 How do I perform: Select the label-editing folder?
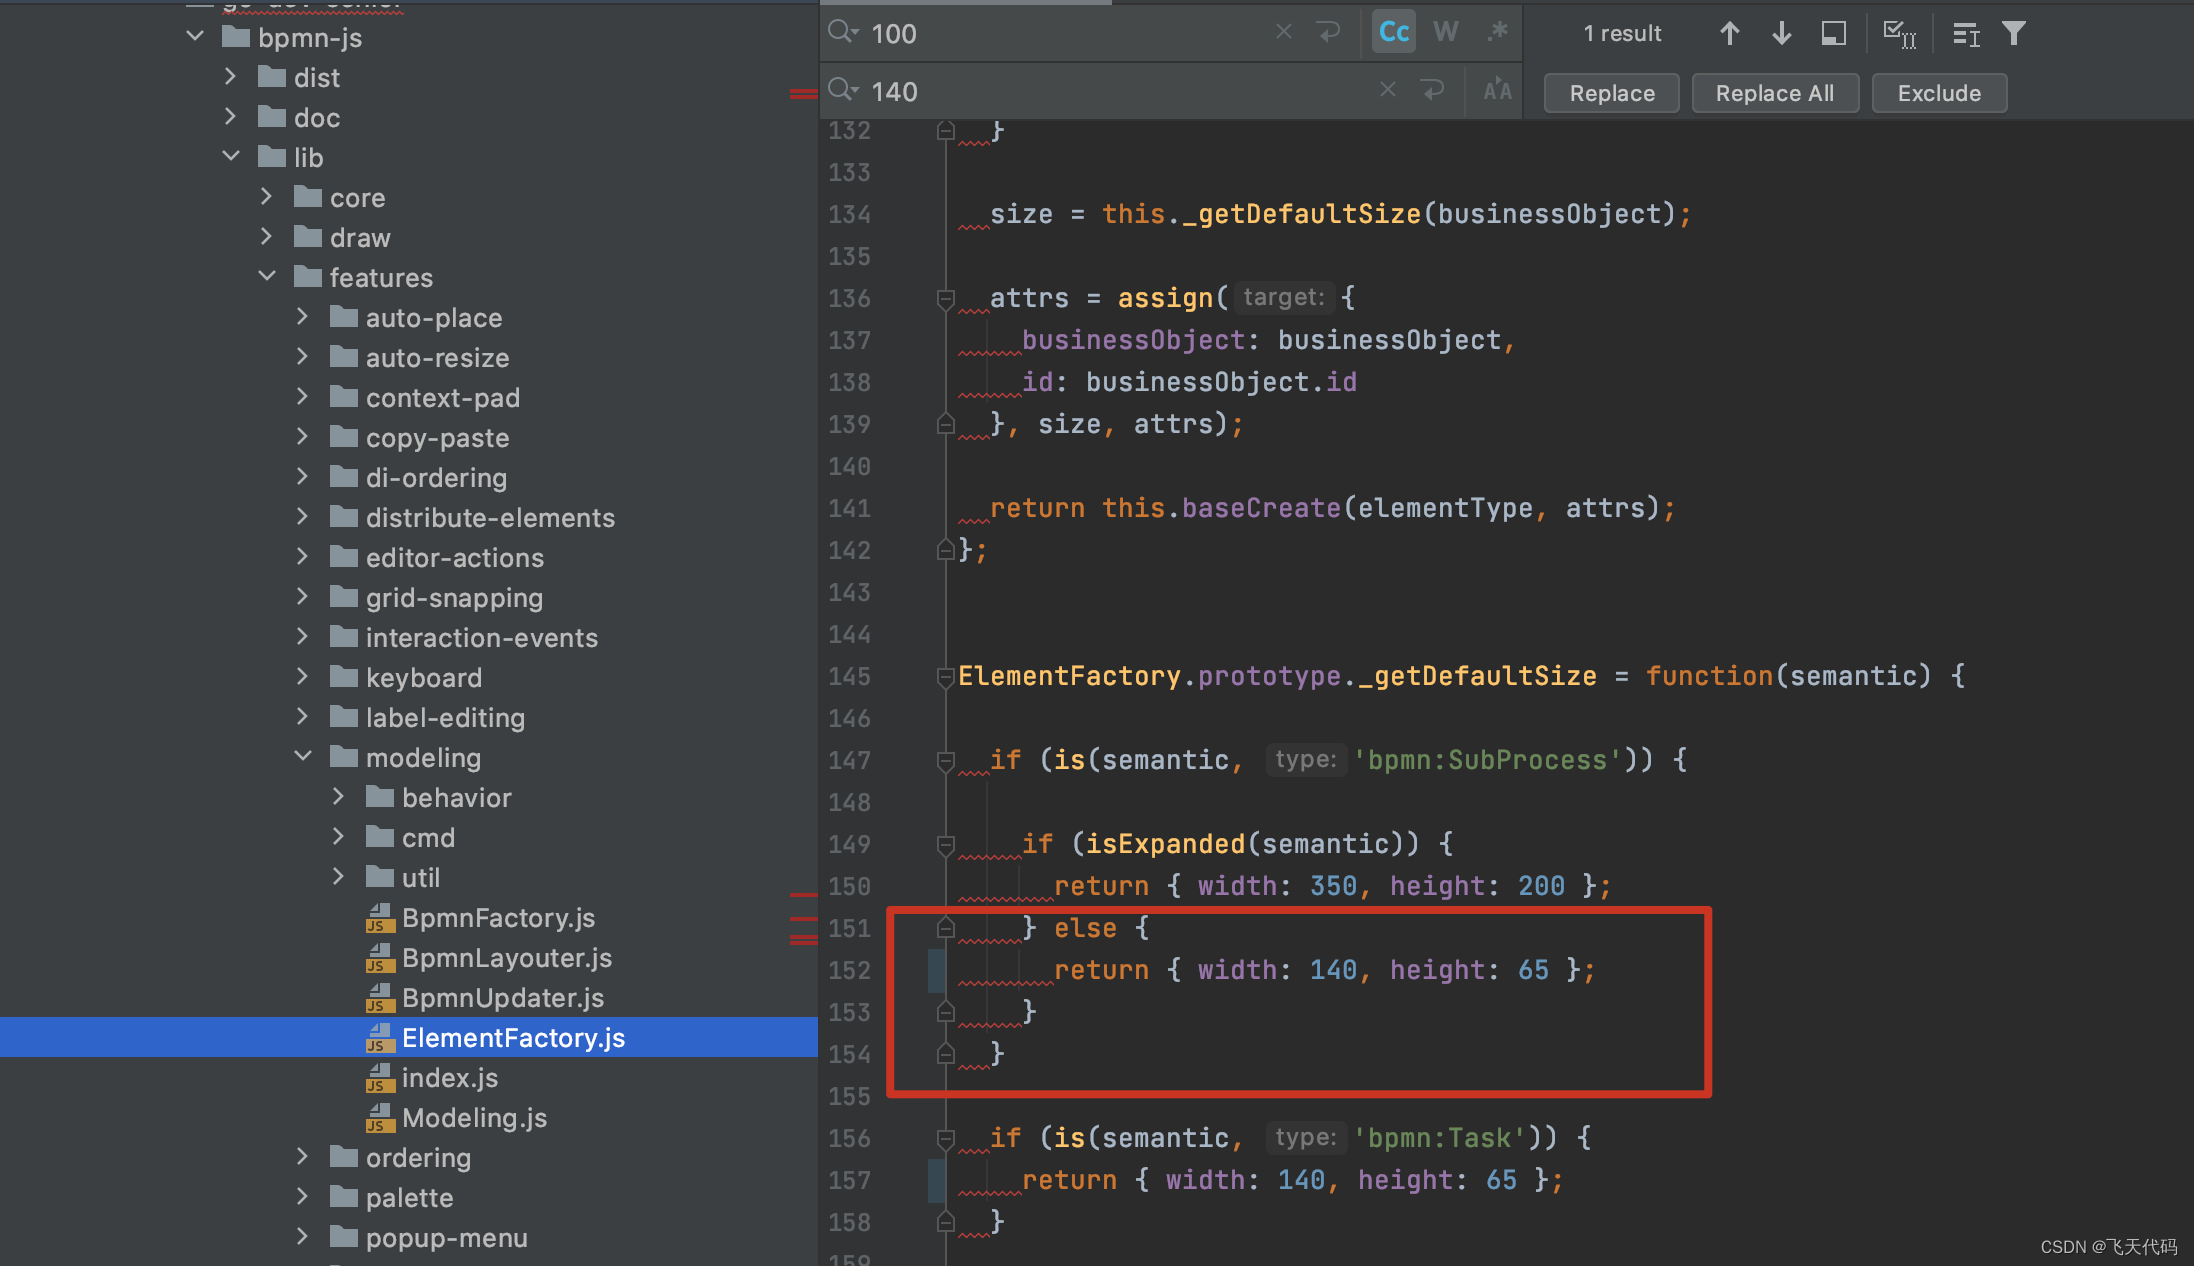[445, 717]
